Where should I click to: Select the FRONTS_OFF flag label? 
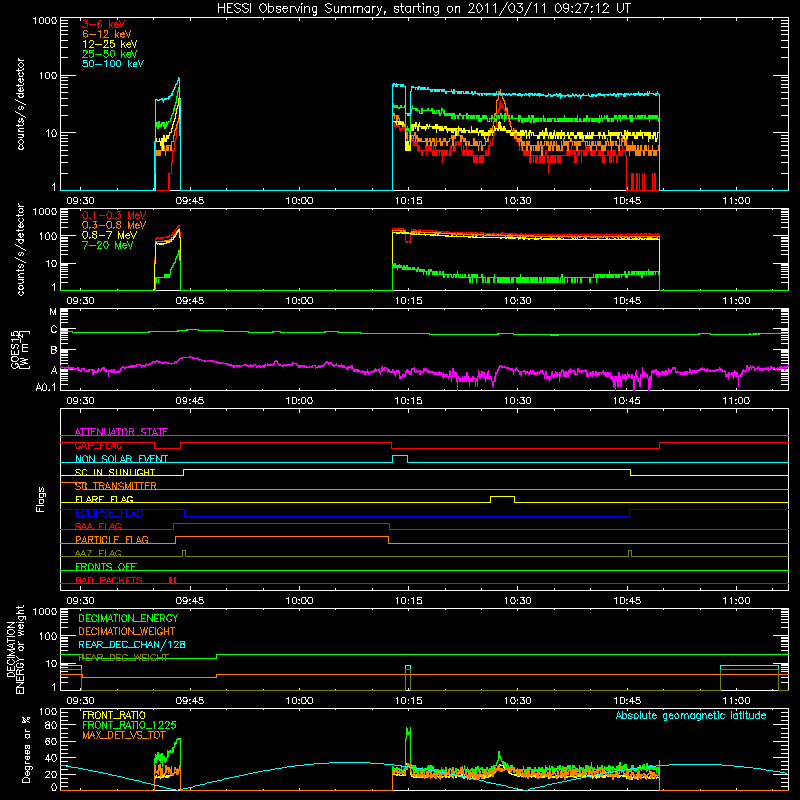(106, 567)
